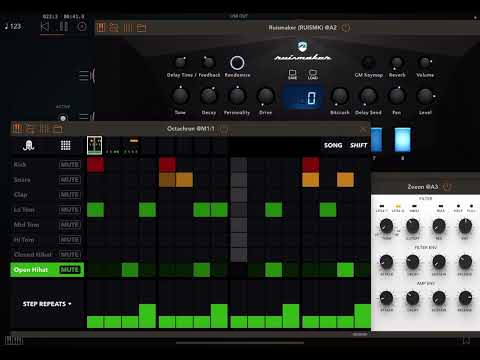The image size is (480, 360).
Task: Mute the Snare track
Action: point(70,180)
